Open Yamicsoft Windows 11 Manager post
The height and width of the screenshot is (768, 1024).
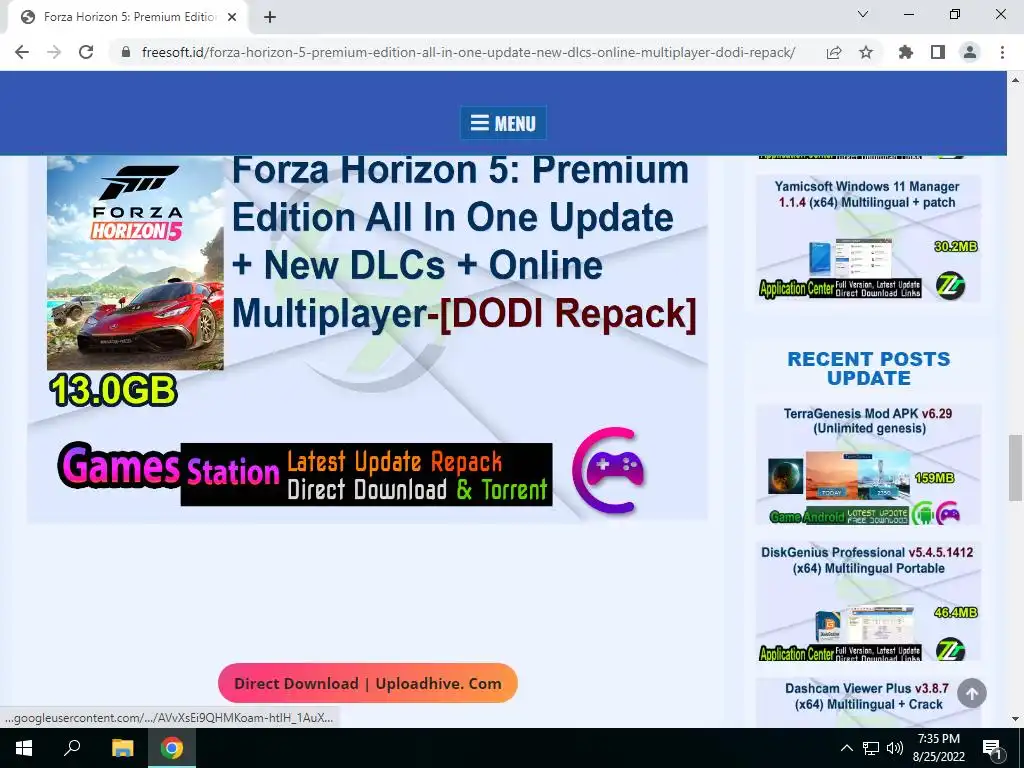[867, 195]
